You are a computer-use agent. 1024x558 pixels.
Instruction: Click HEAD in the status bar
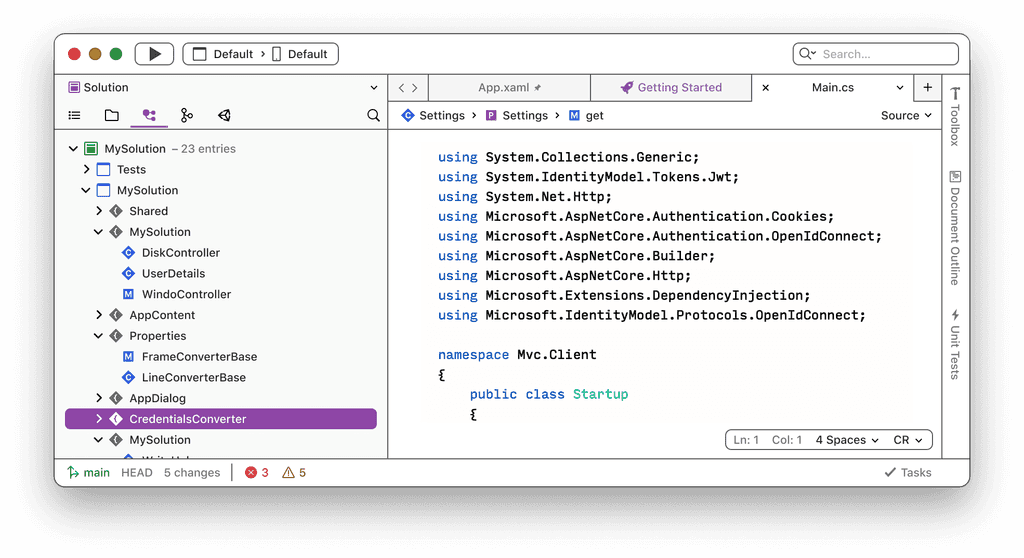(136, 472)
